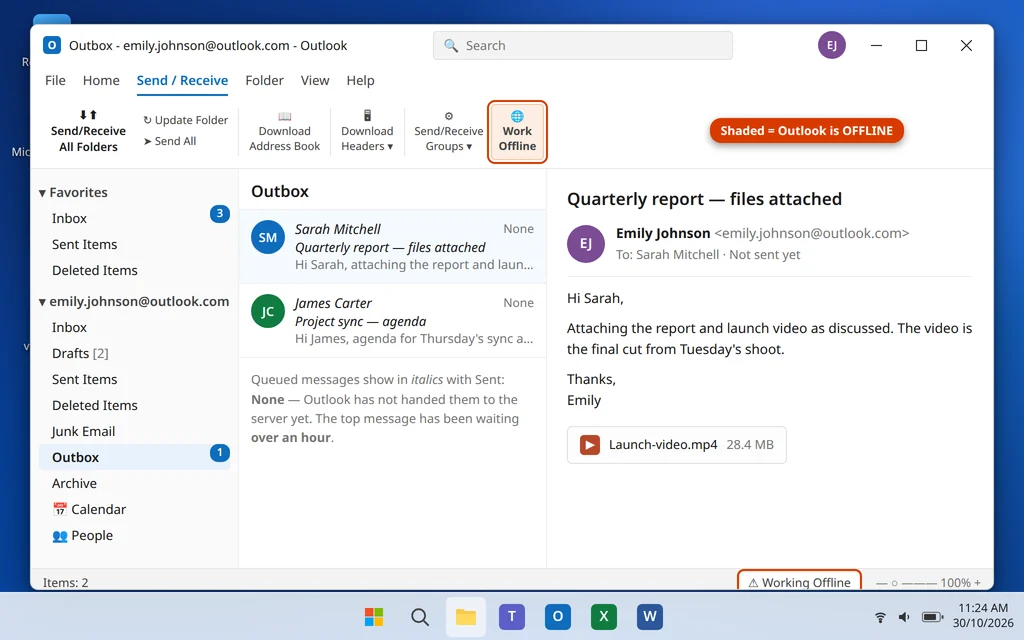
Task: Open Word from the taskbar
Action: click(x=650, y=616)
